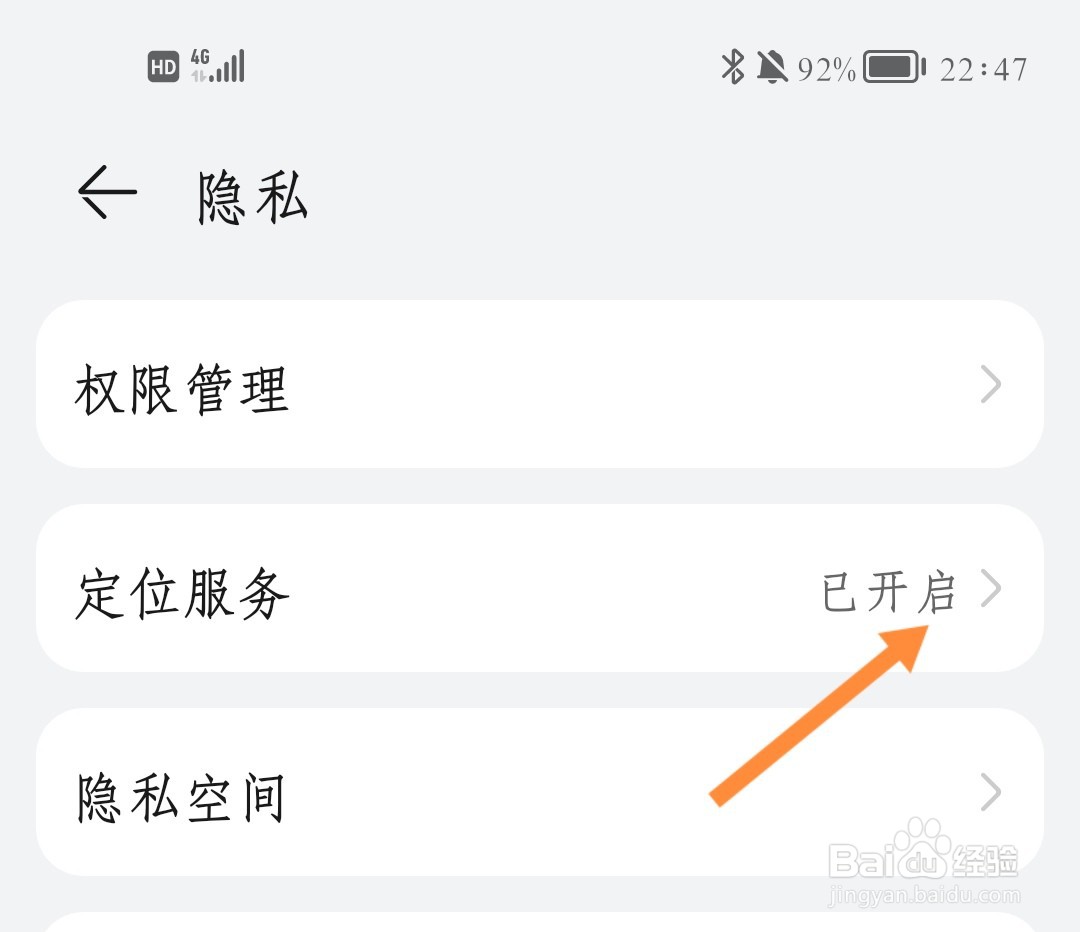Click the Bluetooth status icon
1080x932 pixels.
coord(733,67)
